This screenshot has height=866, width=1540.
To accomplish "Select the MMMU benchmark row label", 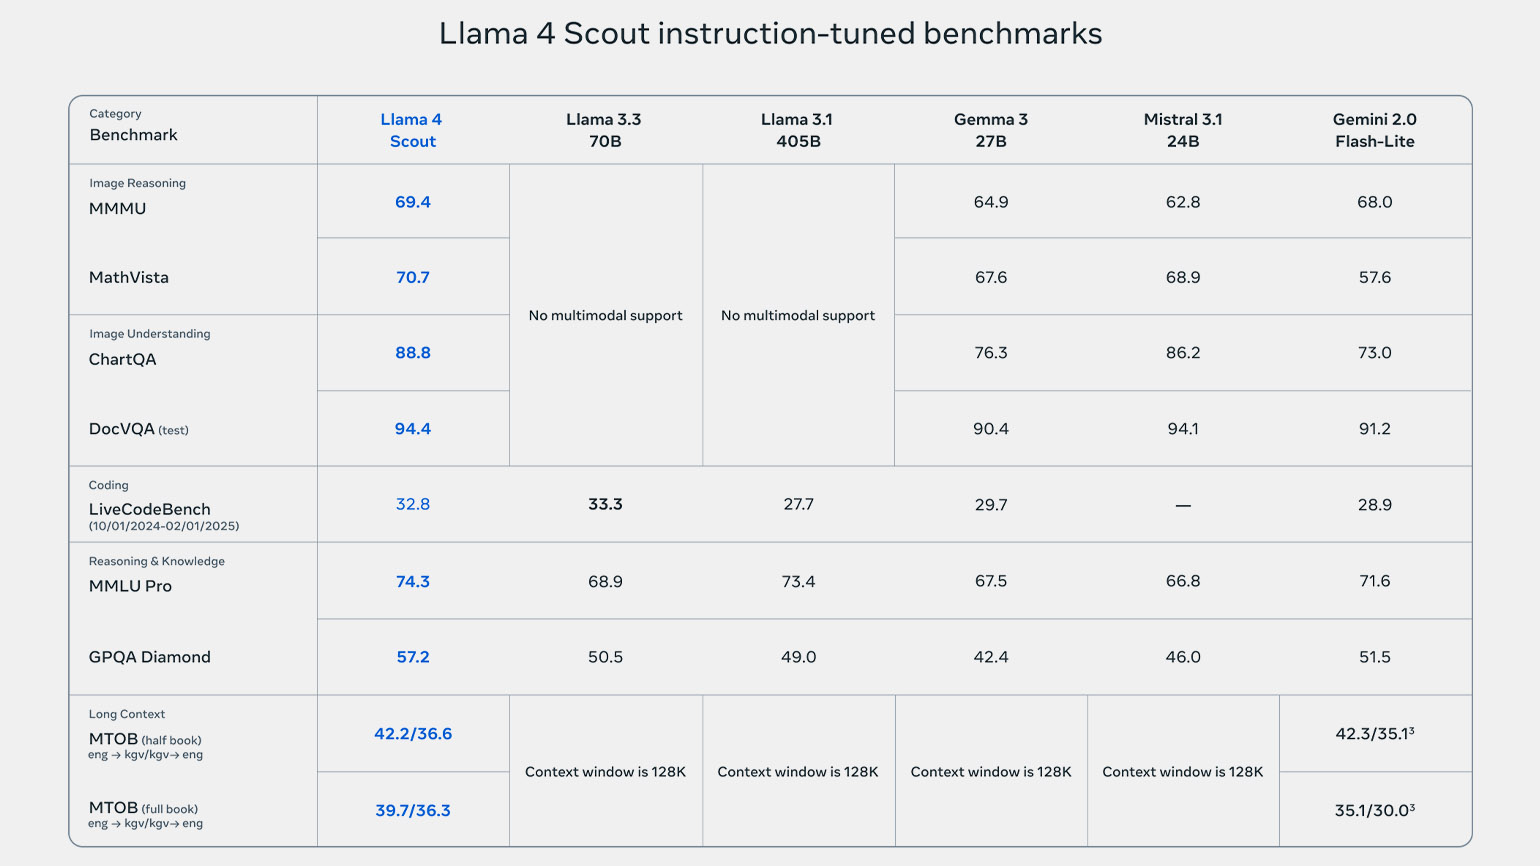I will click(118, 208).
